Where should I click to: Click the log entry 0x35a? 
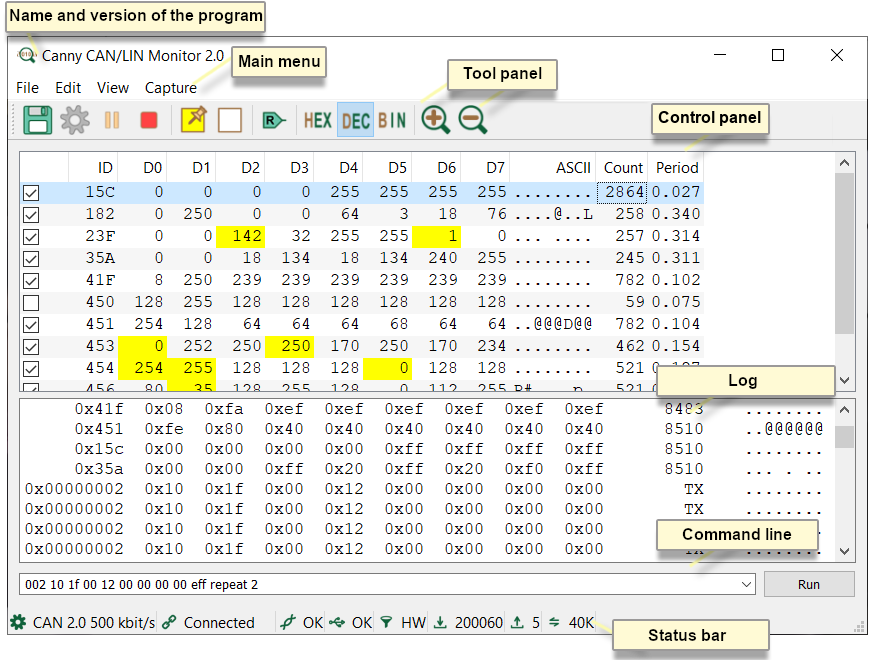click(x=99, y=469)
